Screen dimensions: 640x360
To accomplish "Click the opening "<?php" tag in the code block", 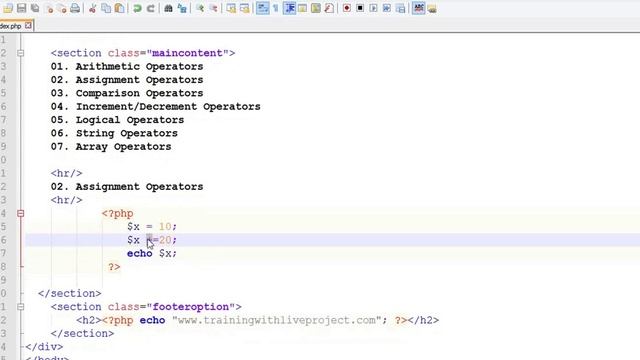I will tap(118, 213).
